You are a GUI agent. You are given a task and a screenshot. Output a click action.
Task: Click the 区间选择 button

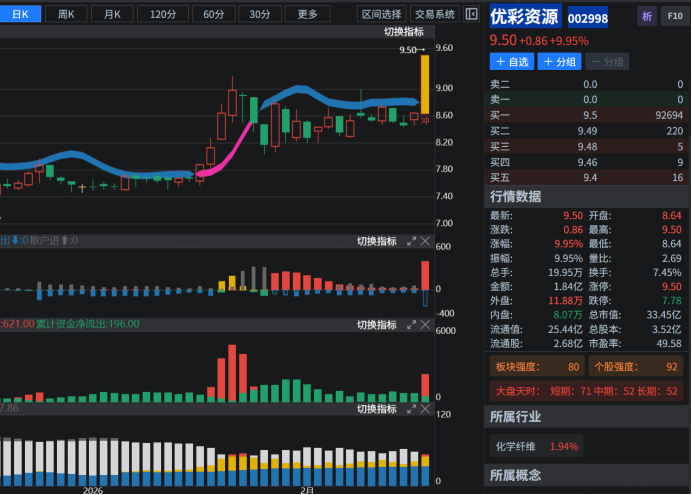(x=381, y=14)
